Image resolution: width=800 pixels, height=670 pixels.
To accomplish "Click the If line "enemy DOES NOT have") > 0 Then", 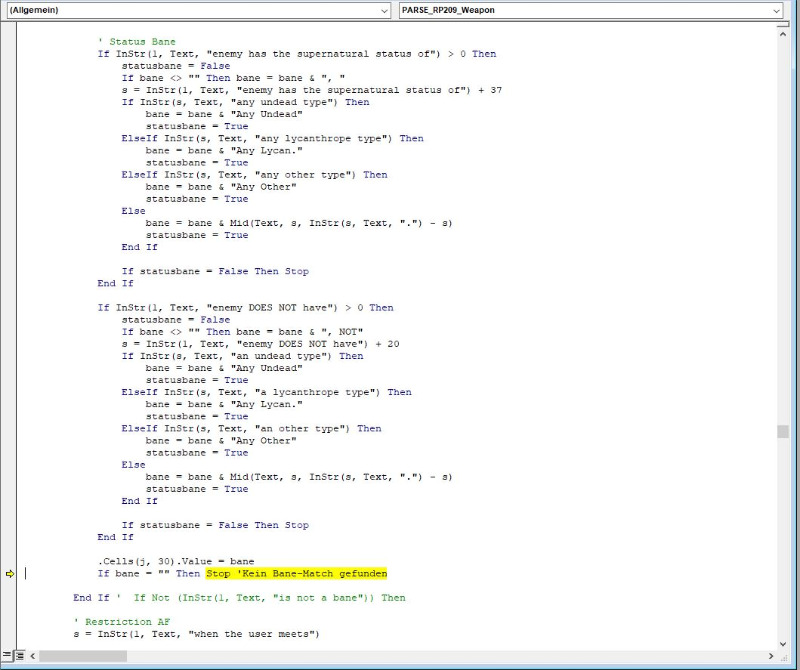I will tap(245, 308).
